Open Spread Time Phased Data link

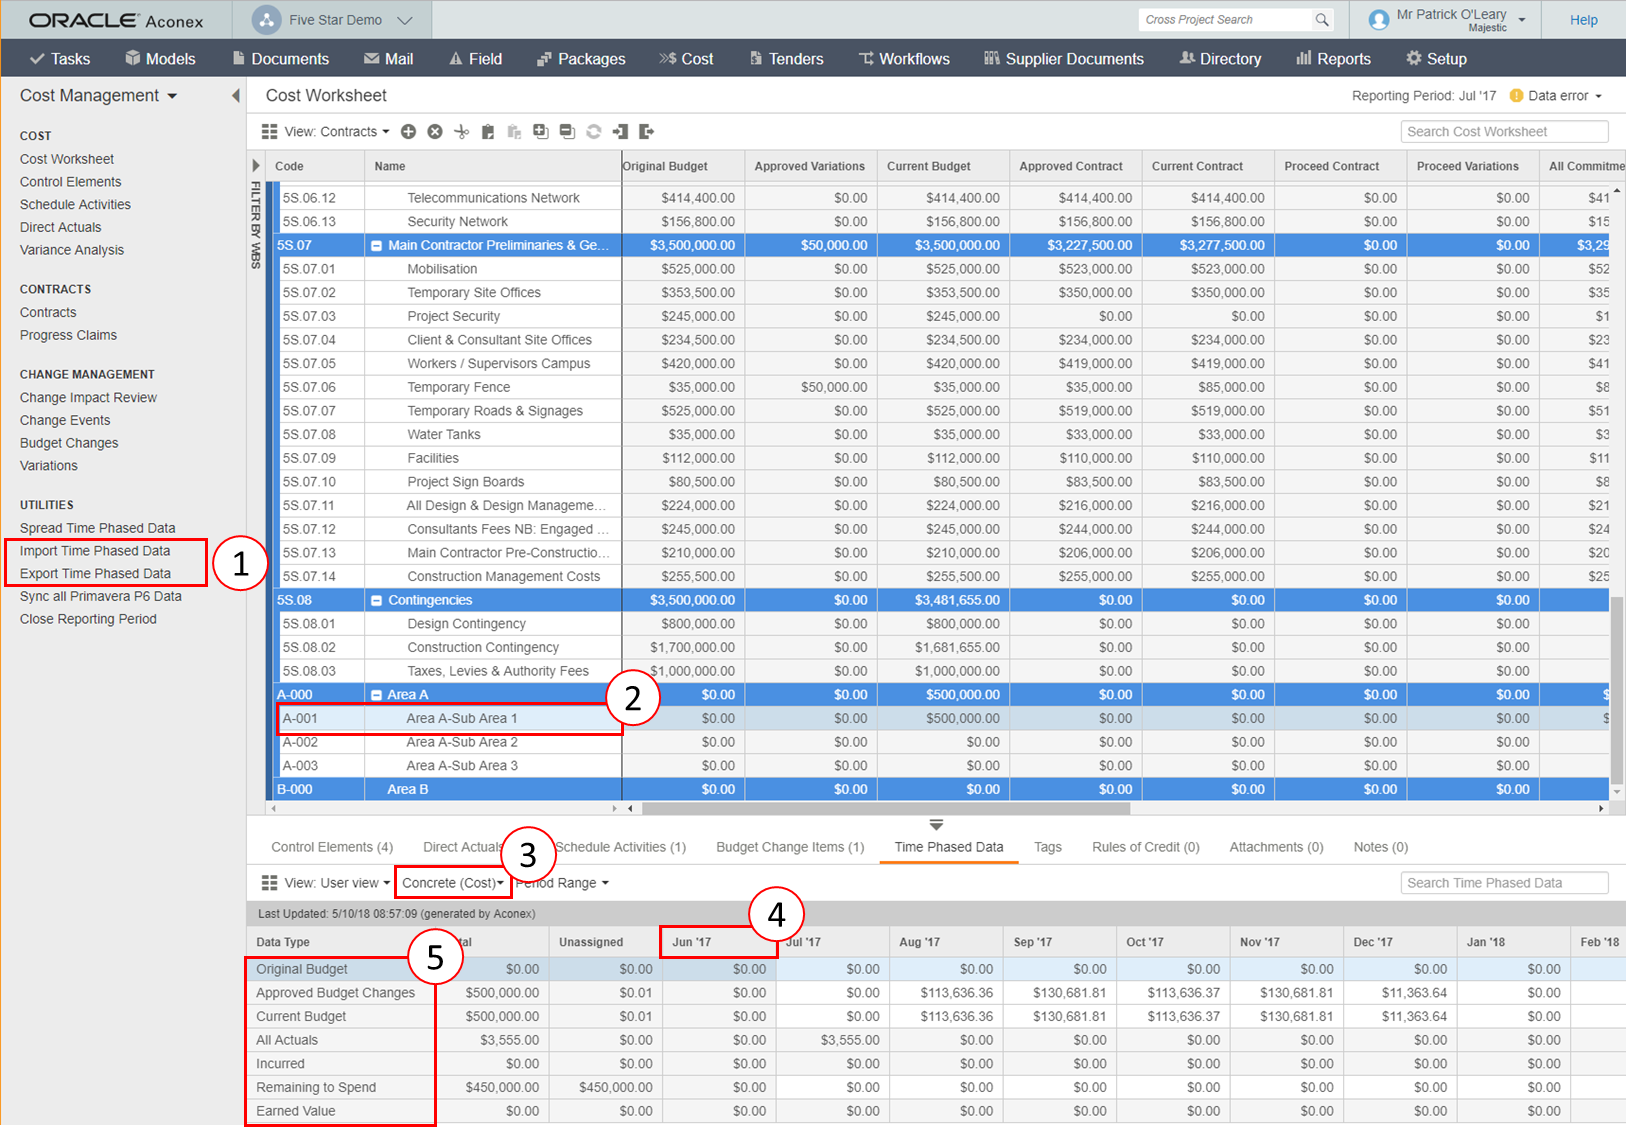coord(97,528)
